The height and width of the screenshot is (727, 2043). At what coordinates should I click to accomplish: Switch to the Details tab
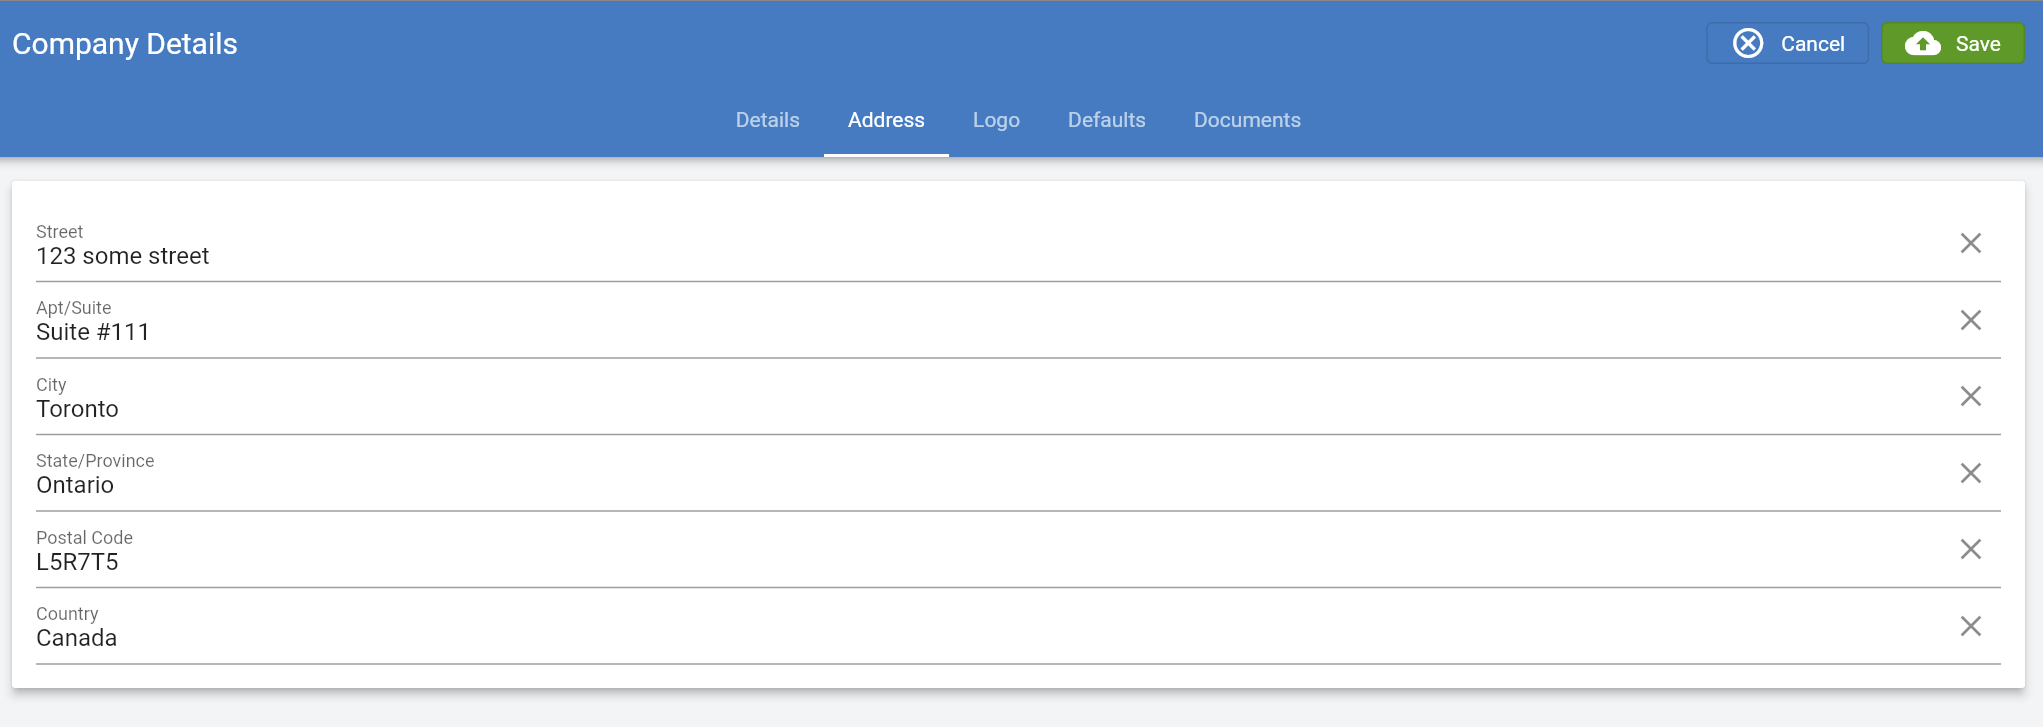coord(767,120)
